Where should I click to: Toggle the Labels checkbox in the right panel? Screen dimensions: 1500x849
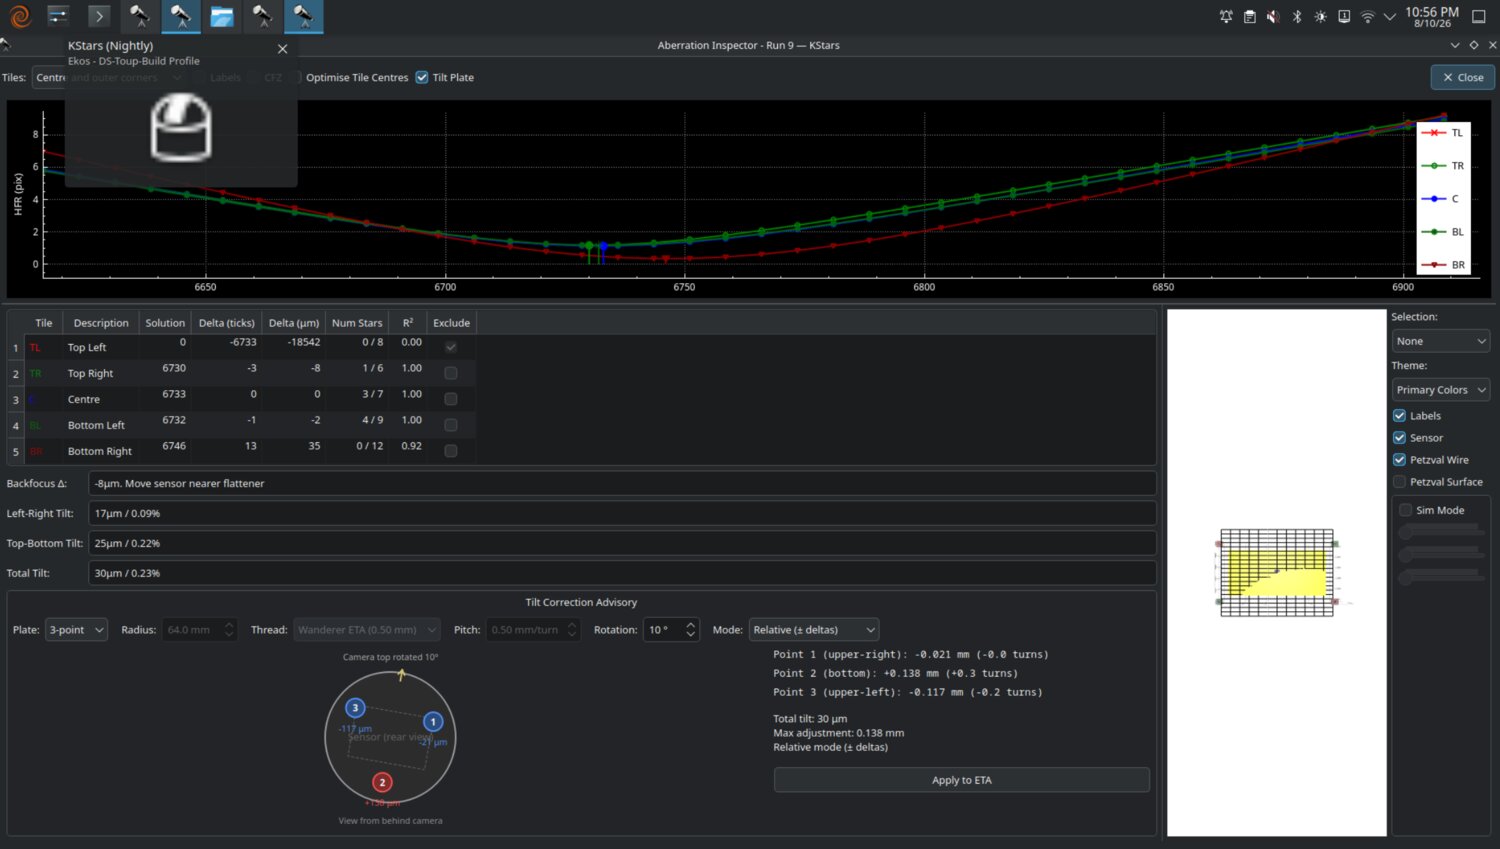click(x=1400, y=416)
